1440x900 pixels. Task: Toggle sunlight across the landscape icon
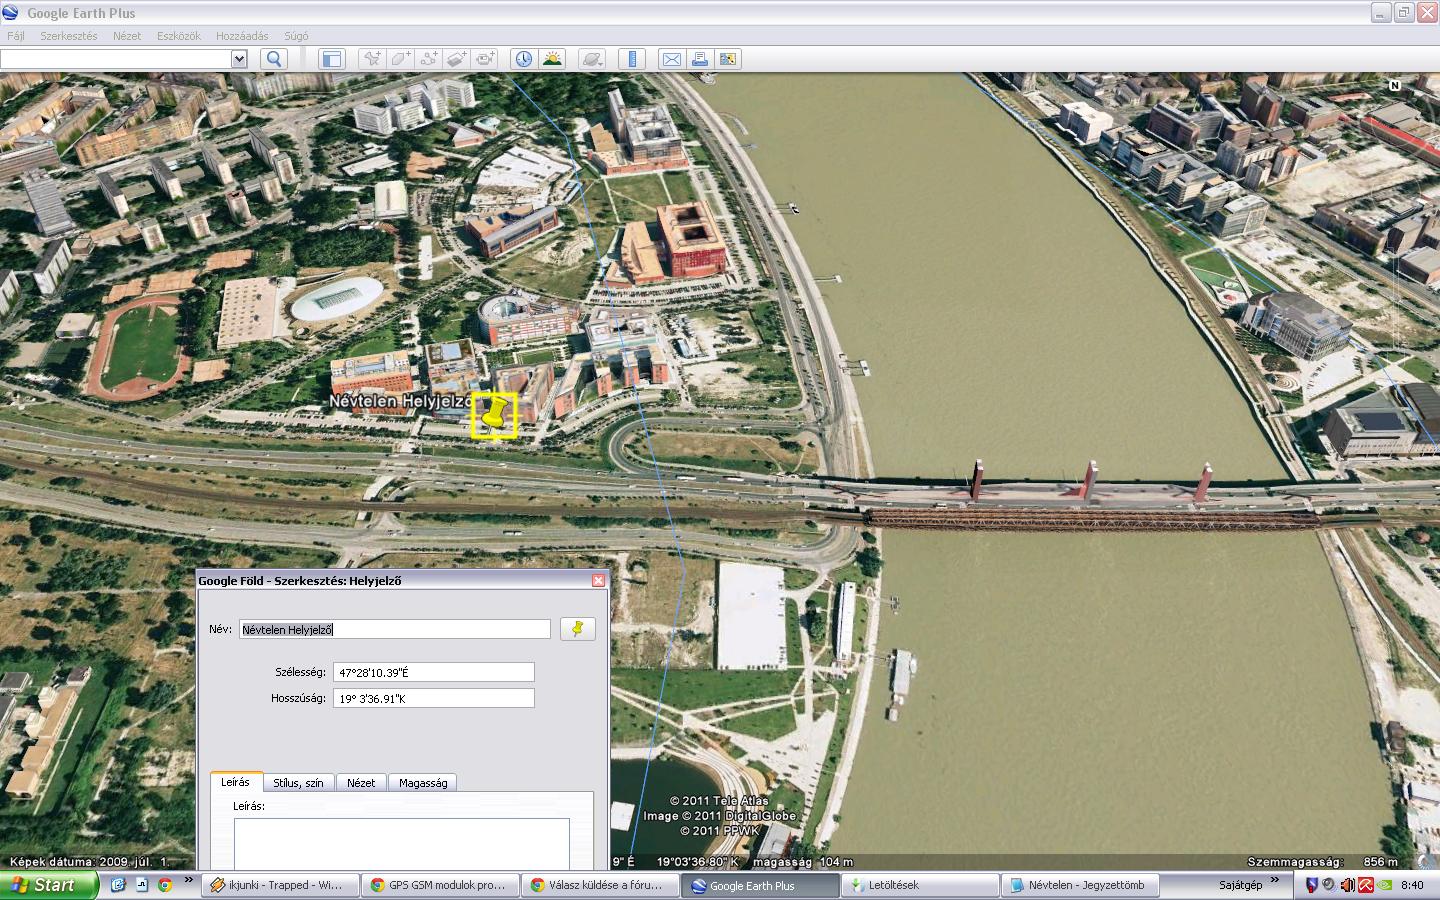coord(552,59)
